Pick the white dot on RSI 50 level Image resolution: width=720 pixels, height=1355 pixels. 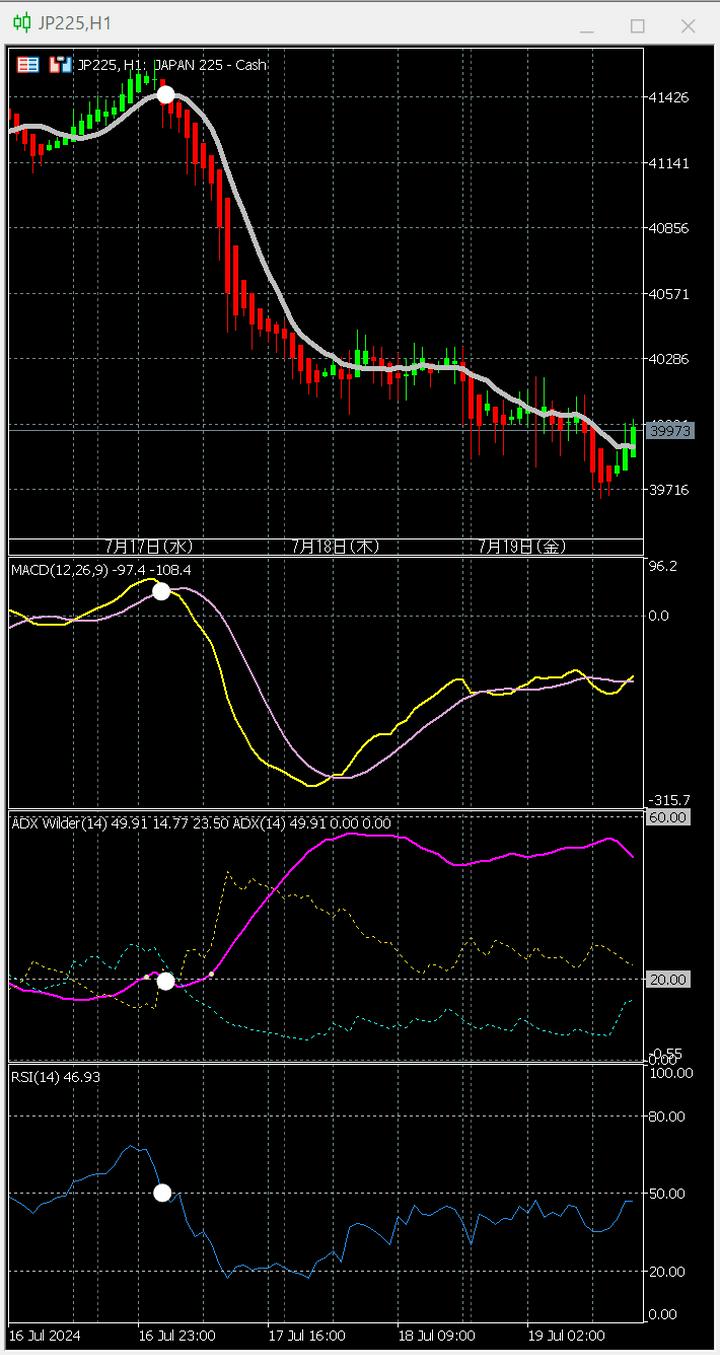click(162, 1192)
